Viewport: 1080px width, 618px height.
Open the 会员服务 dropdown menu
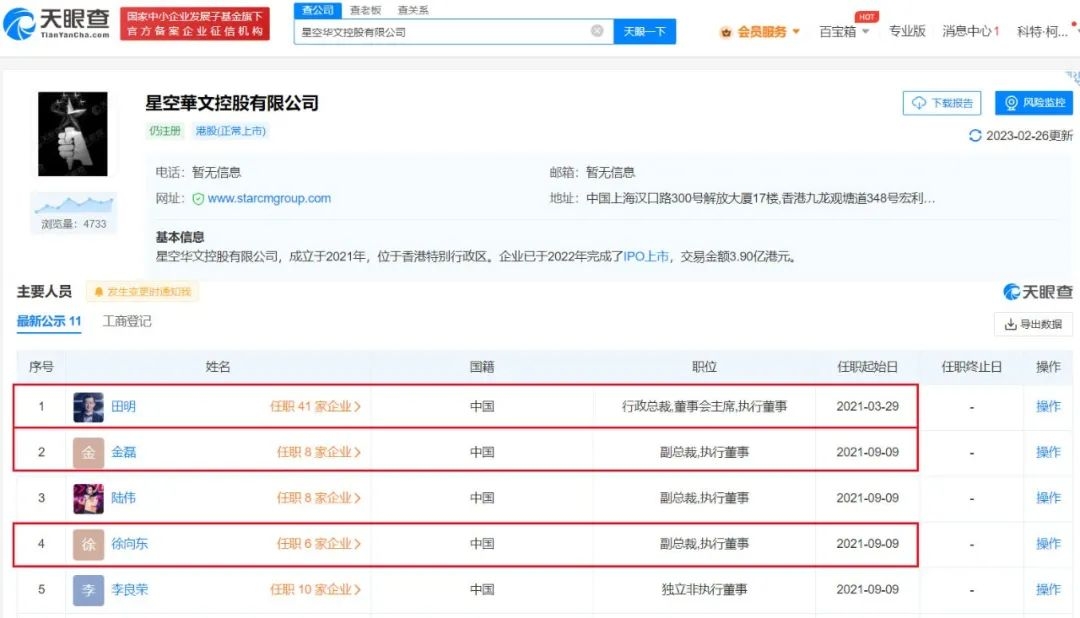point(760,32)
